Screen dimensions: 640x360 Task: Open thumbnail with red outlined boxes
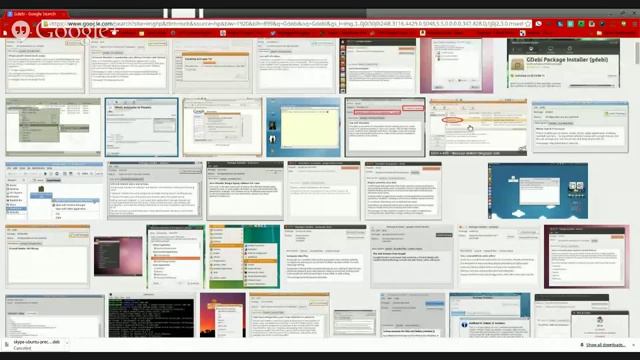click(x=384, y=127)
